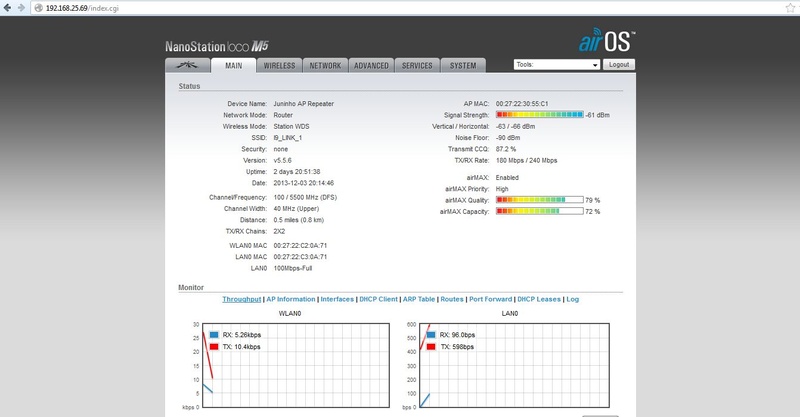800x417 pixels.
Task: Open the SYSTEM tab
Action: pos(463,65)
